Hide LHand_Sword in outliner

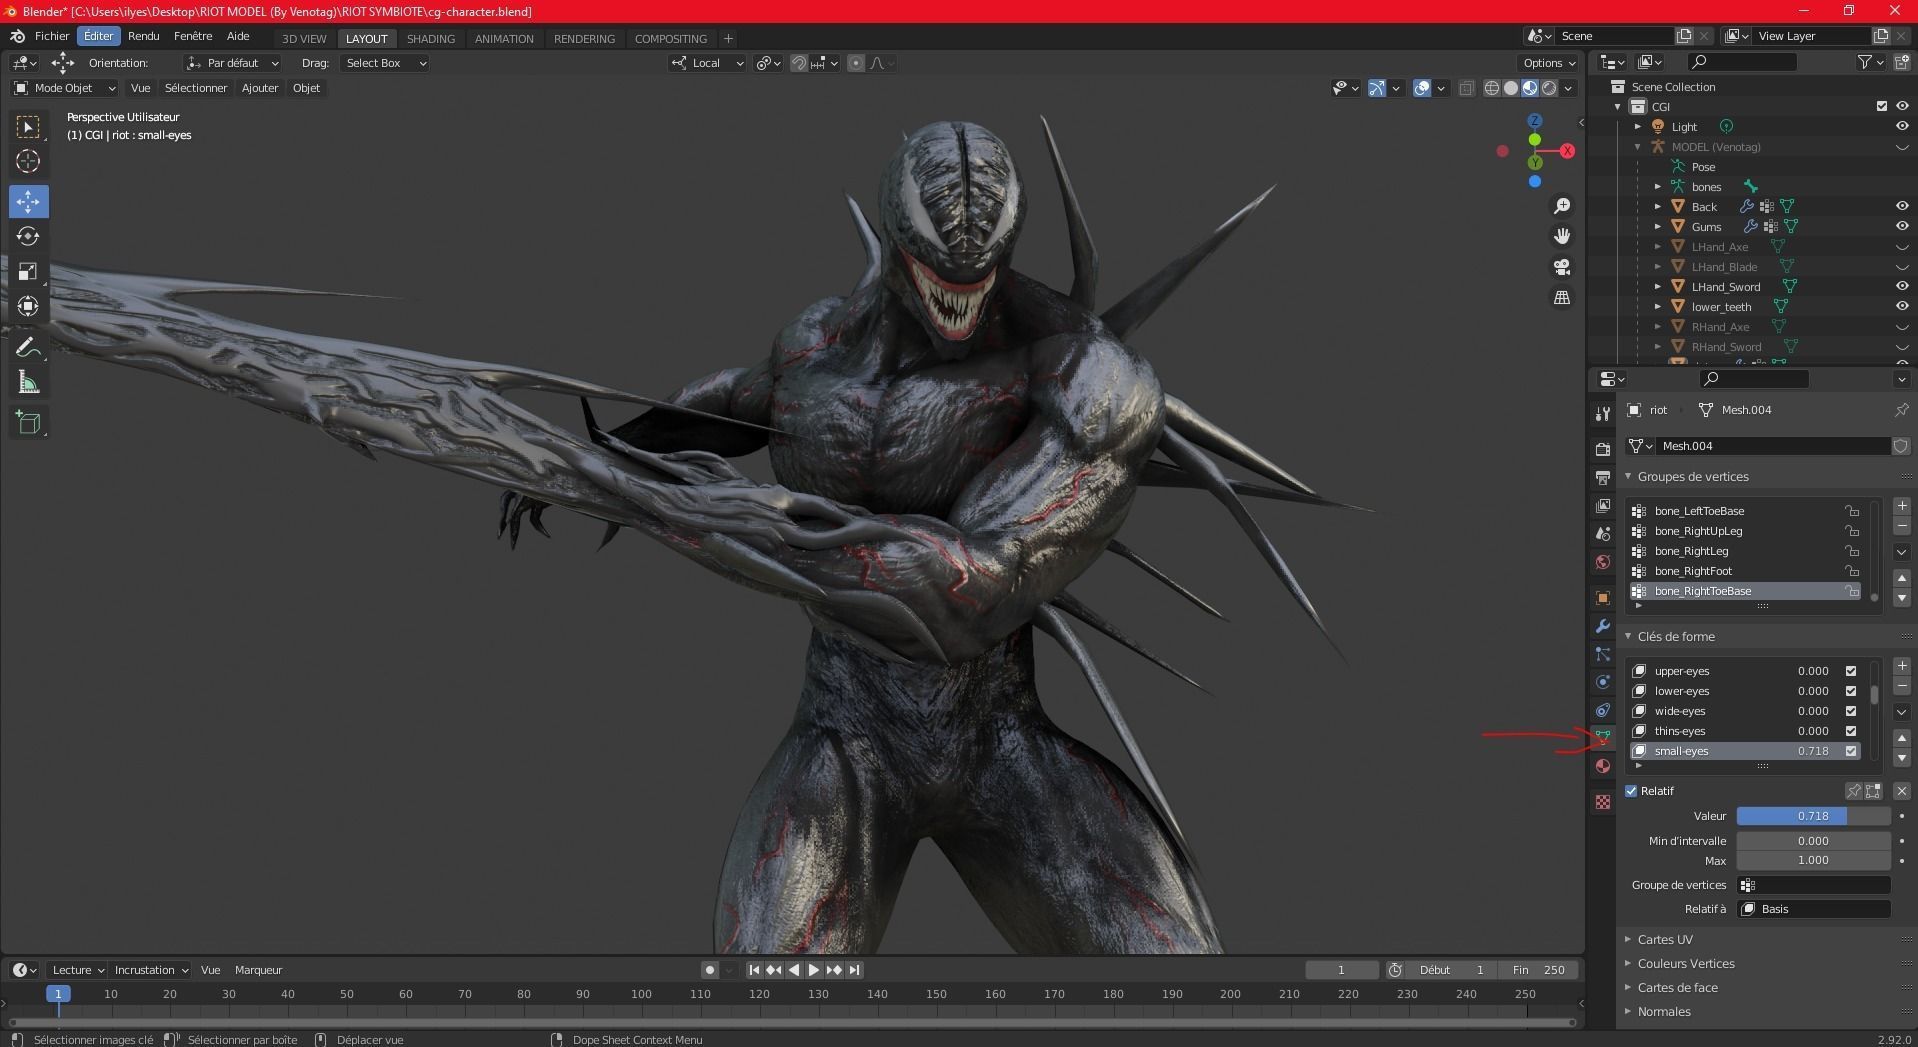pos(1902,286)
